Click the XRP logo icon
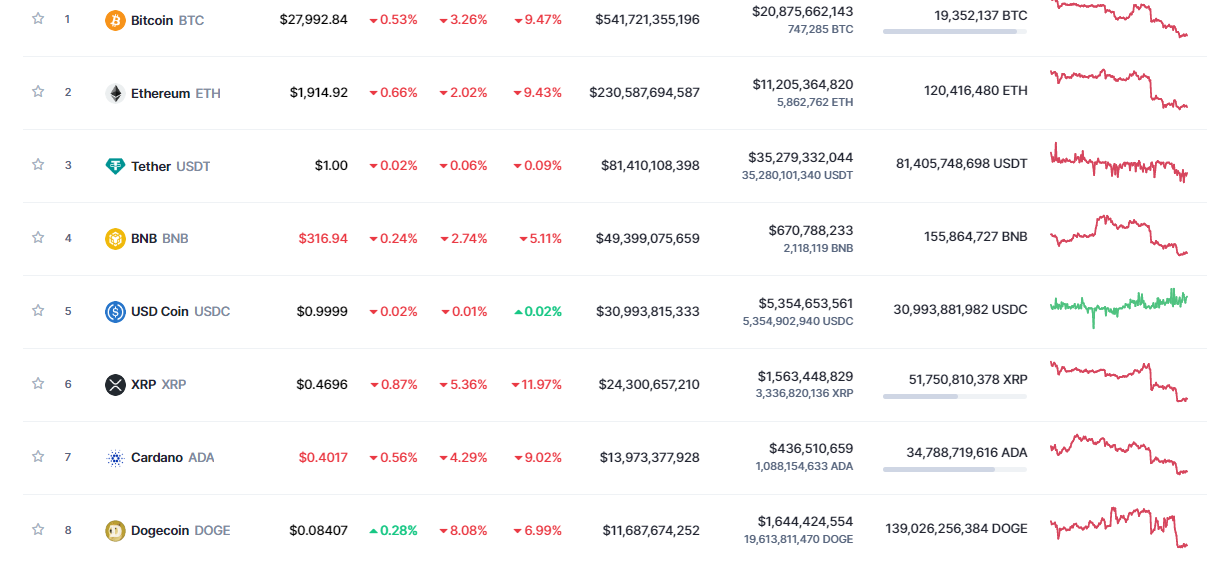 (115, 385)
